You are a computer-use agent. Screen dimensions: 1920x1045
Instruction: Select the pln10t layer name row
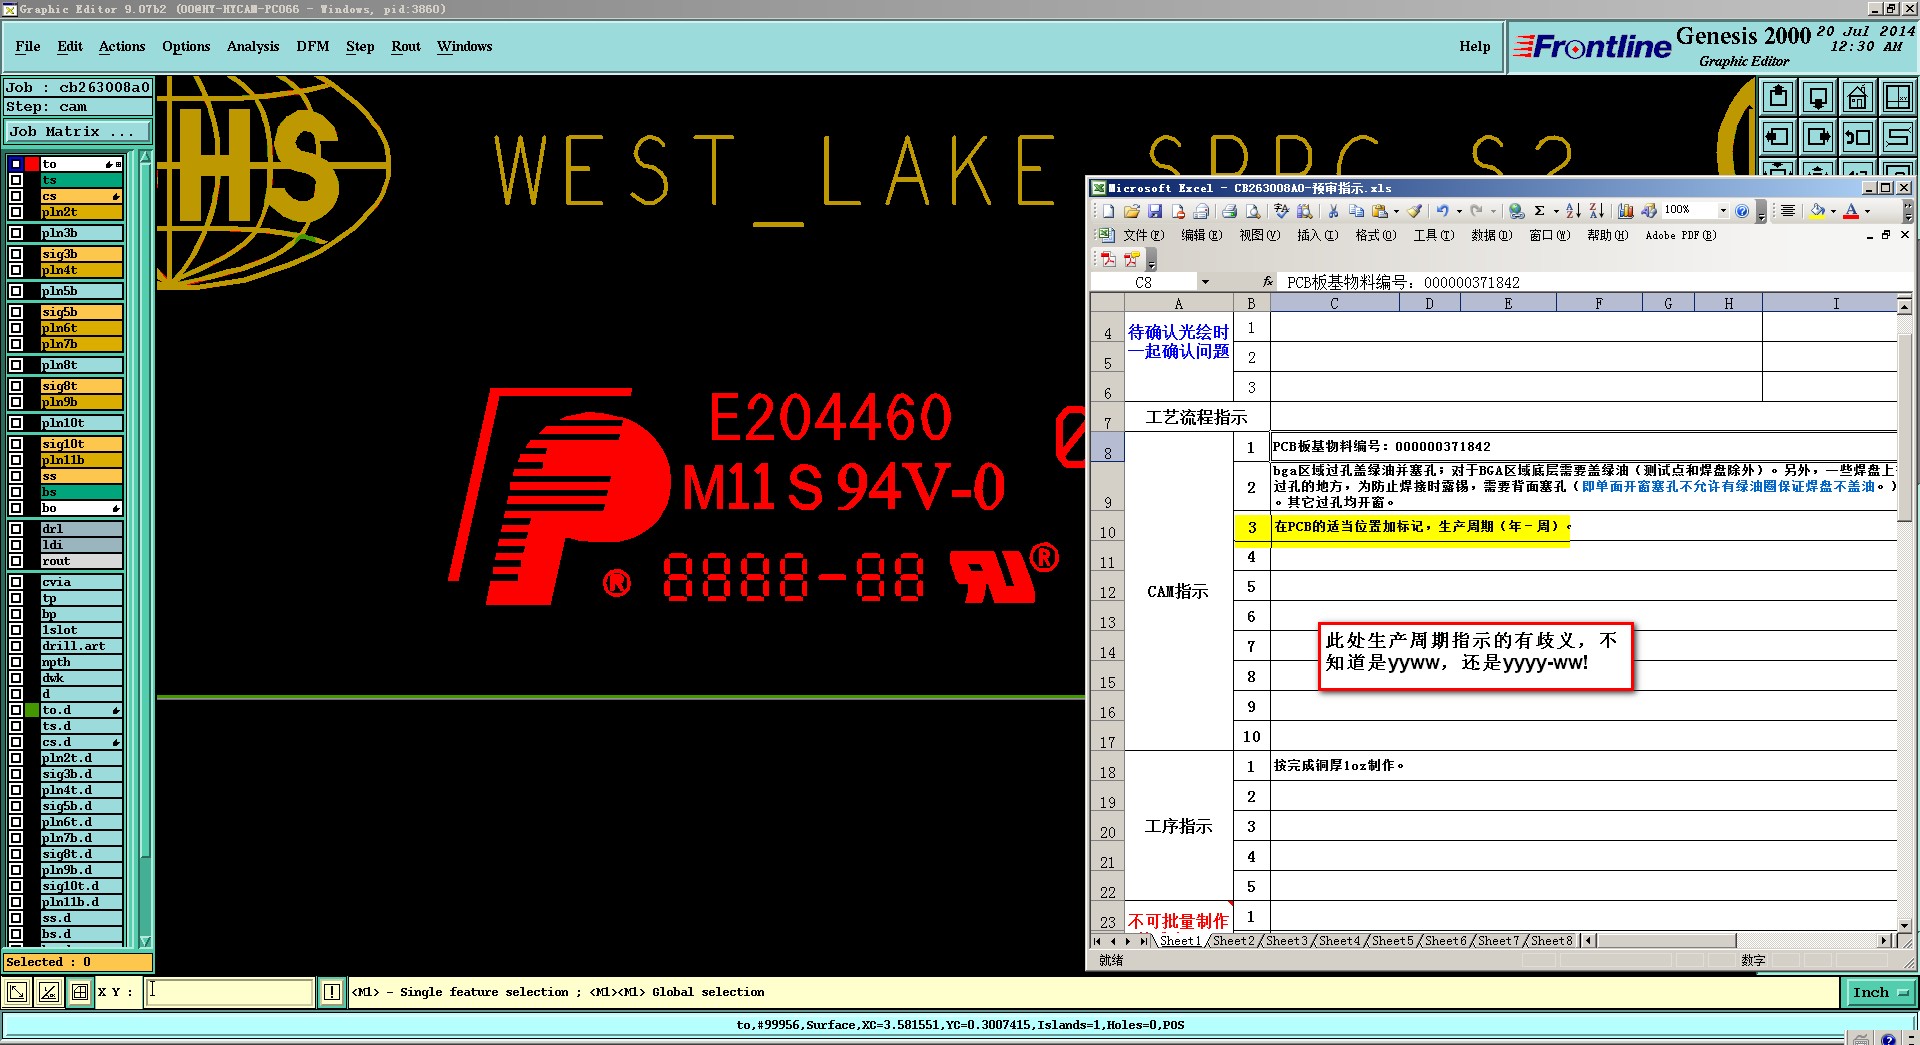[81, 423]
